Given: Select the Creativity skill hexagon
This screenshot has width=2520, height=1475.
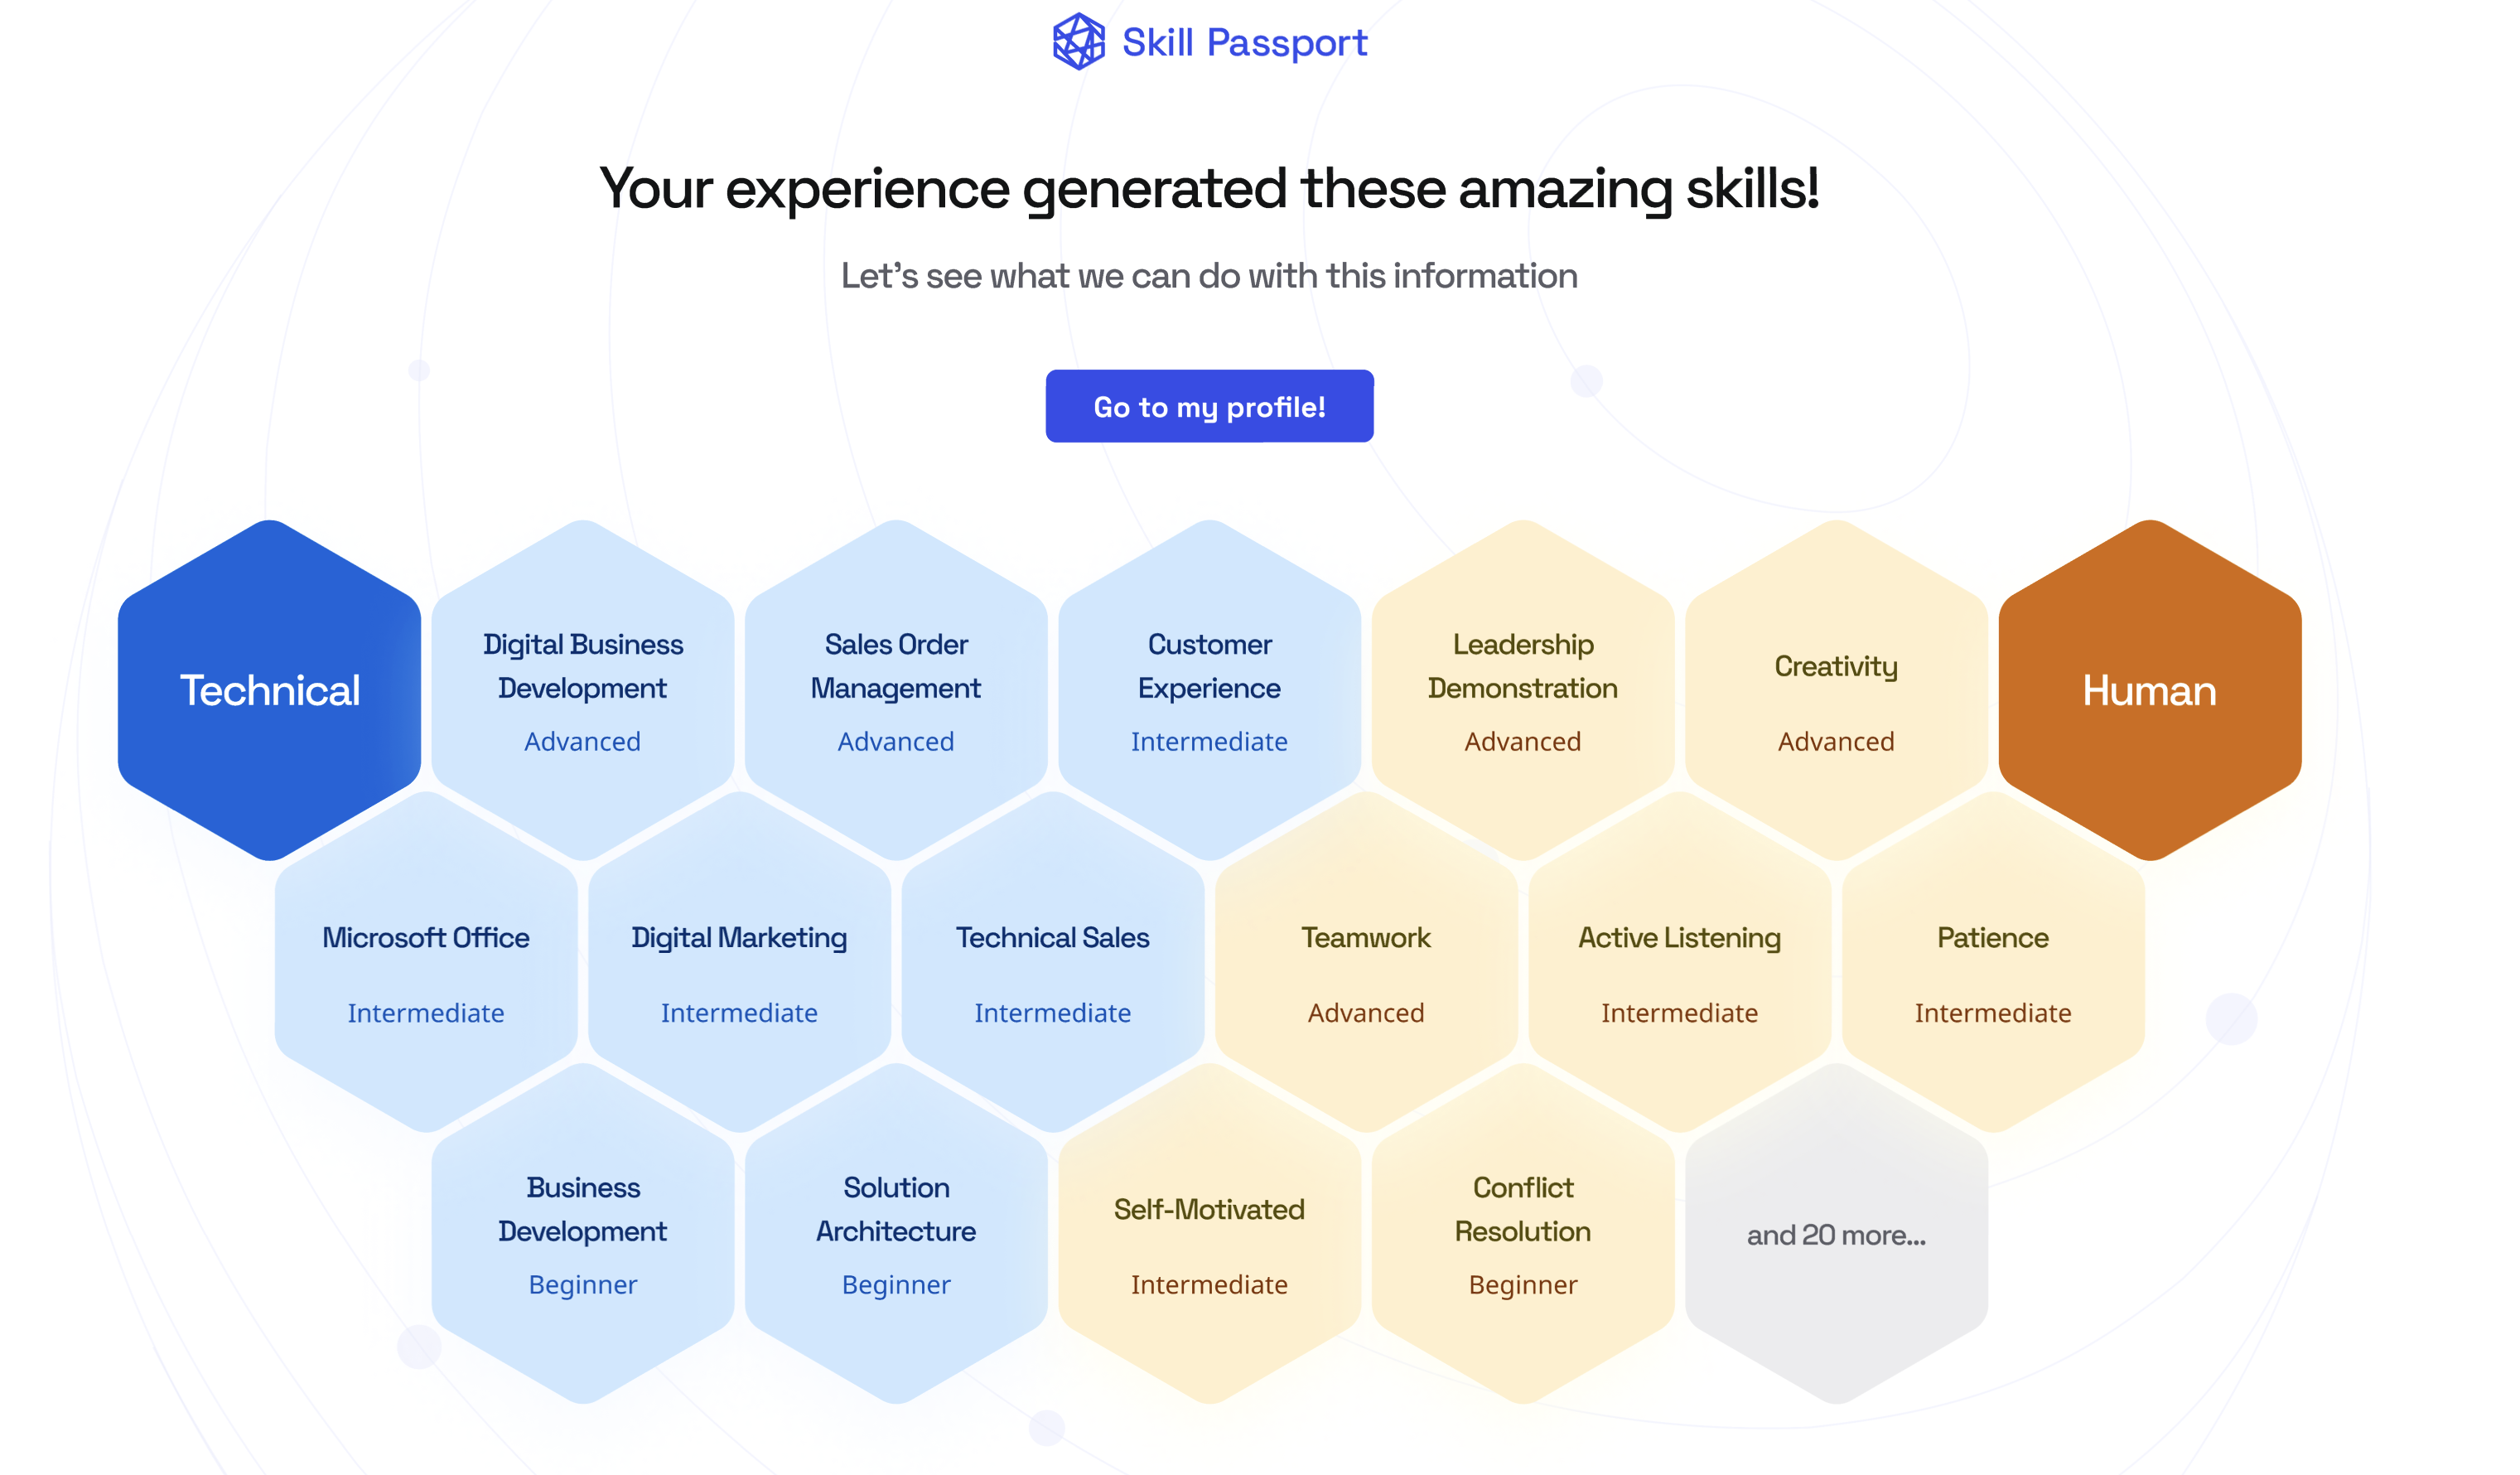Looking at the screenshot, I should click(x=1836, y=690).
